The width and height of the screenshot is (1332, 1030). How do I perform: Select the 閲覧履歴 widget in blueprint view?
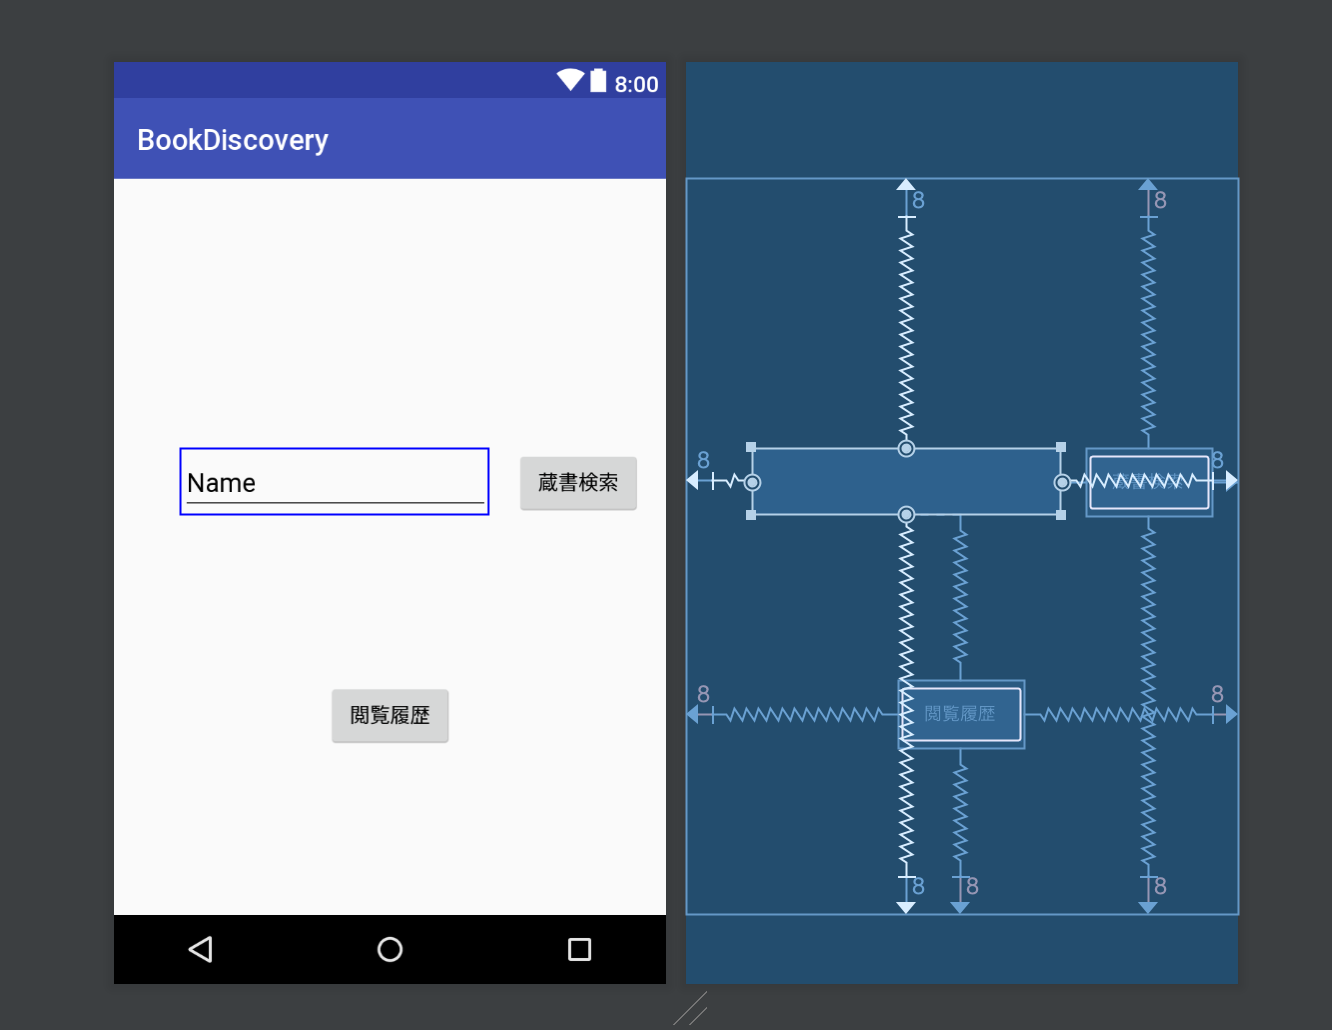pos(961,714)
